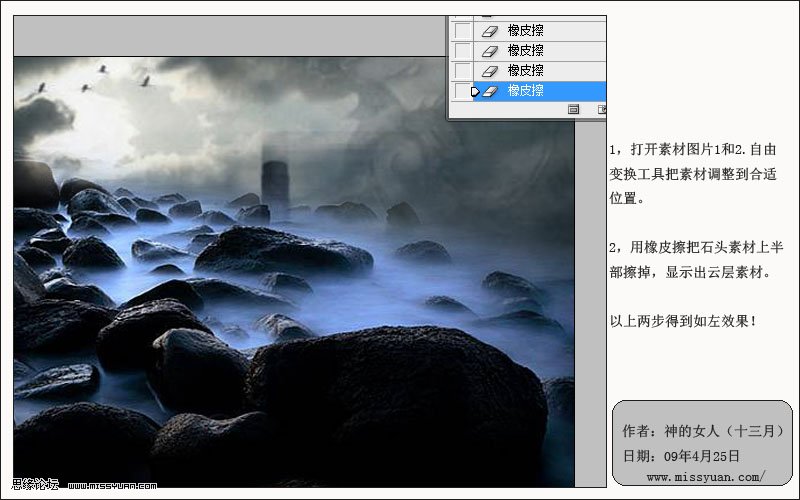The width and height of the screenshot is (800, 500).
Task: Toggle history brush source box of highlighted 橡皮擦 row
Action: click(462, 91)
